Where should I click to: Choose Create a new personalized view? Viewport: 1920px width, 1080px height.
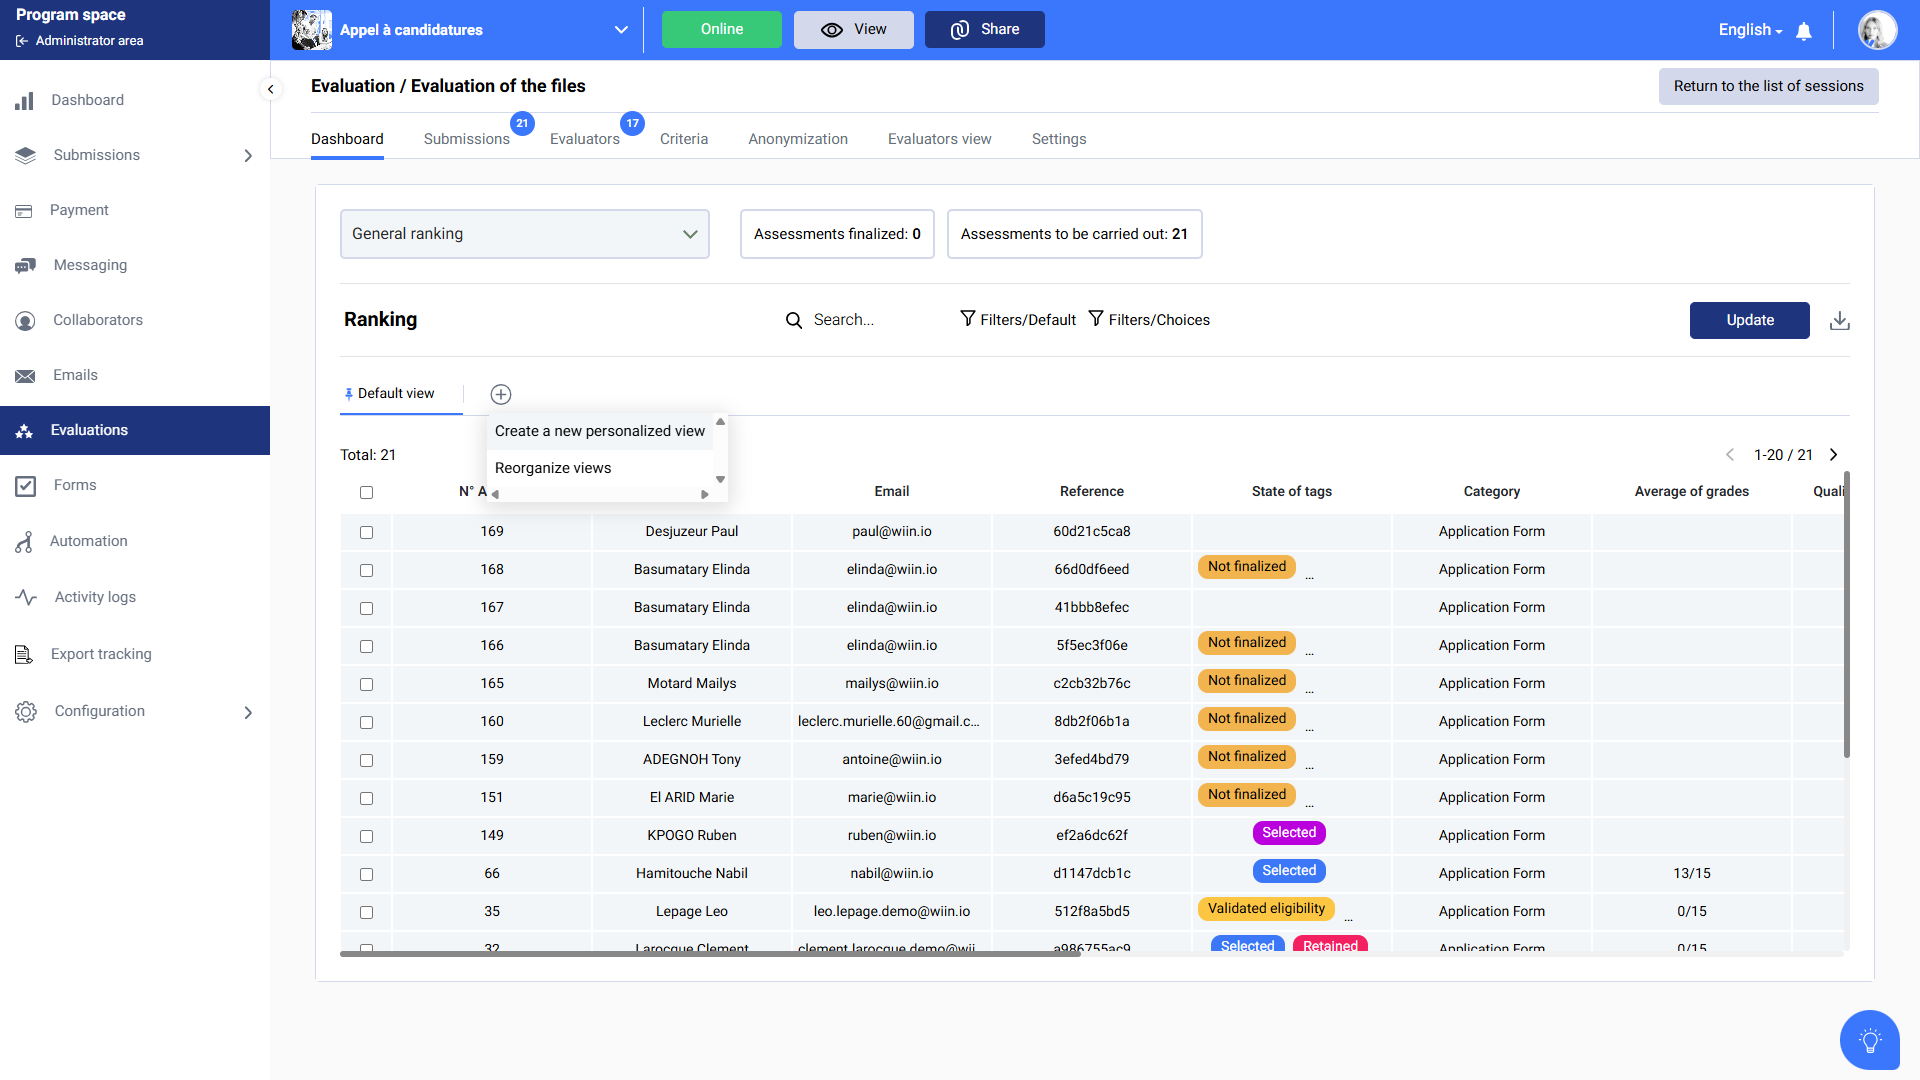click(599, 431)
